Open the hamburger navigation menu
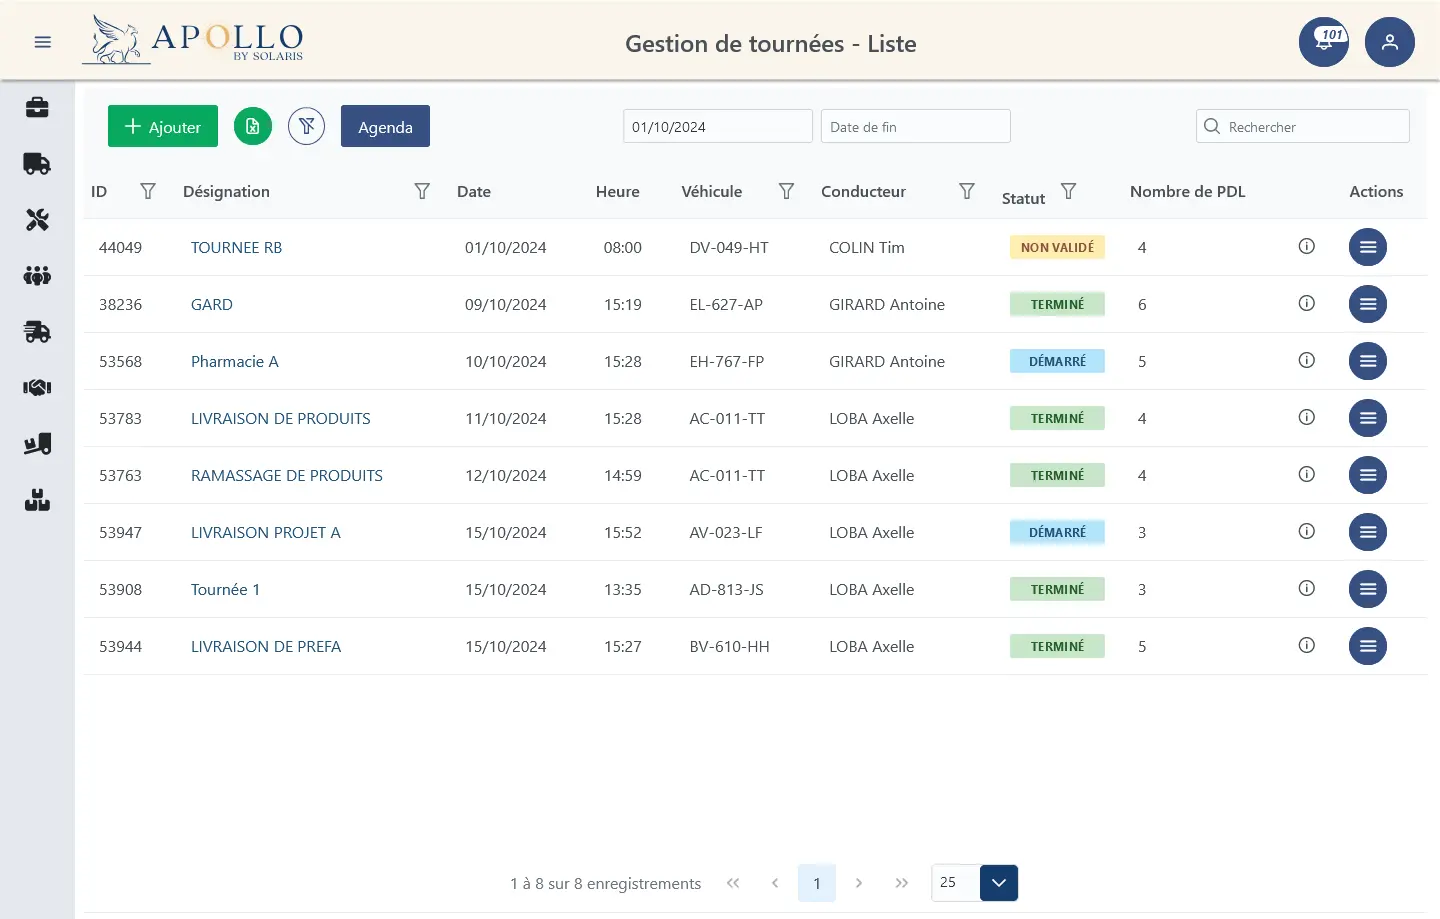This screenshot has height=919, width=1440. tap(42, 42)
